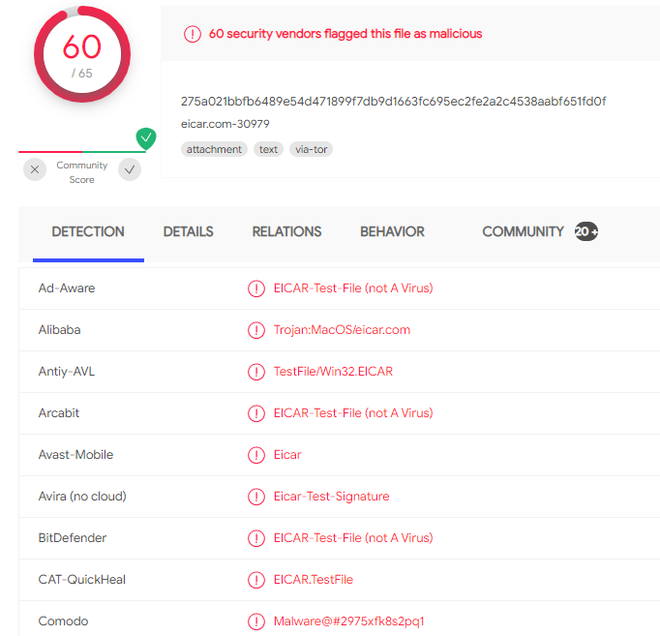The width and height of the screenshot is (660, 636).
Task: Click the community score checkmark upvote icon
Action: tap(129, 170)
